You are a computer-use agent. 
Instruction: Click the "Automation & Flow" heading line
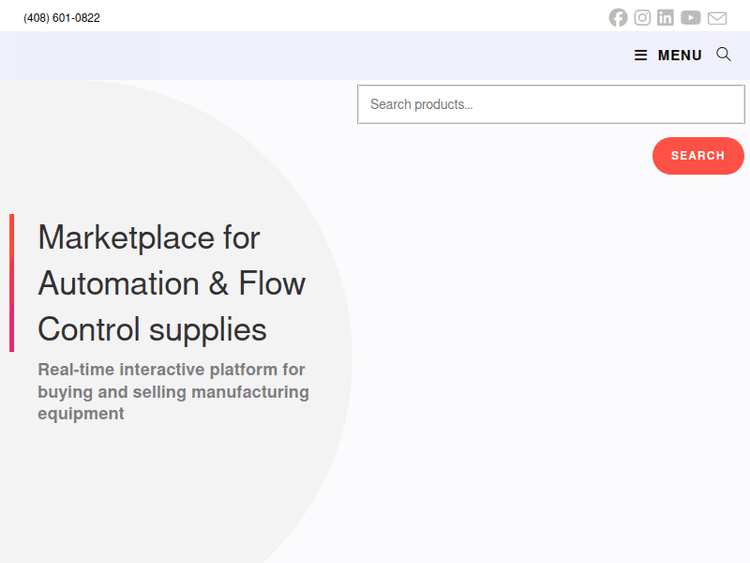click(x=171, y=284)
